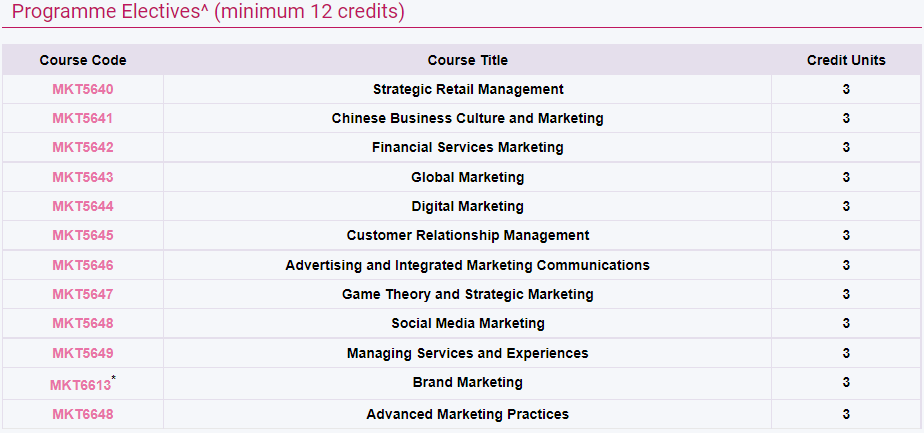The height and width of the screenshot is (433, 924).
Task: Open the MKT5641 course link
Action: [x=82, y=118]
